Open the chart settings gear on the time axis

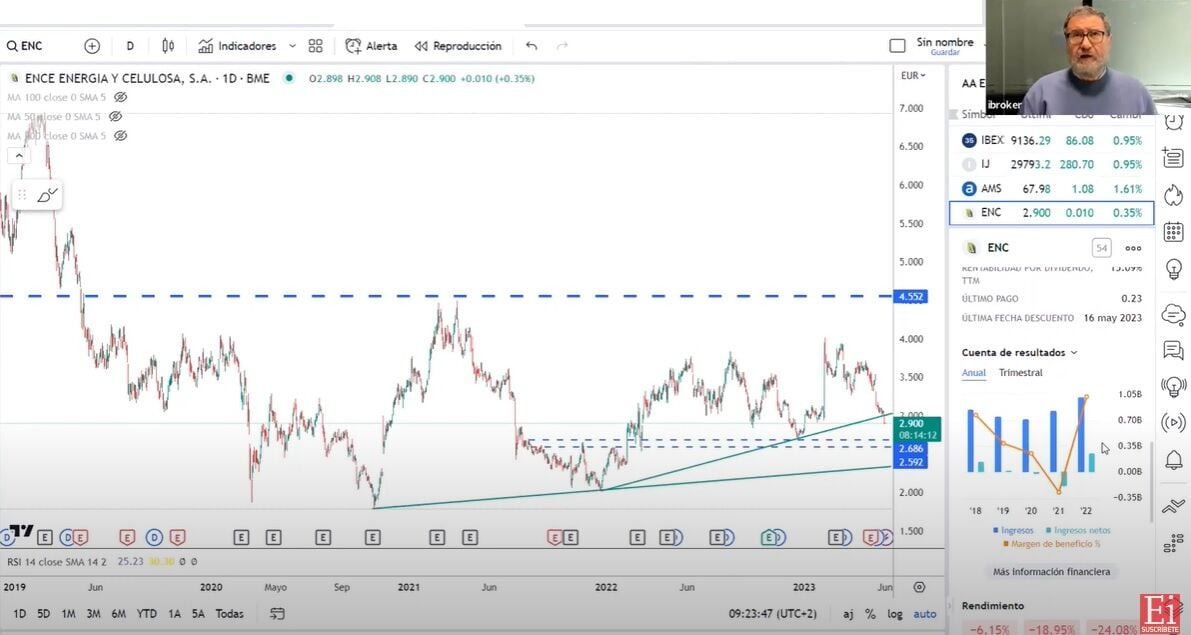919,587
